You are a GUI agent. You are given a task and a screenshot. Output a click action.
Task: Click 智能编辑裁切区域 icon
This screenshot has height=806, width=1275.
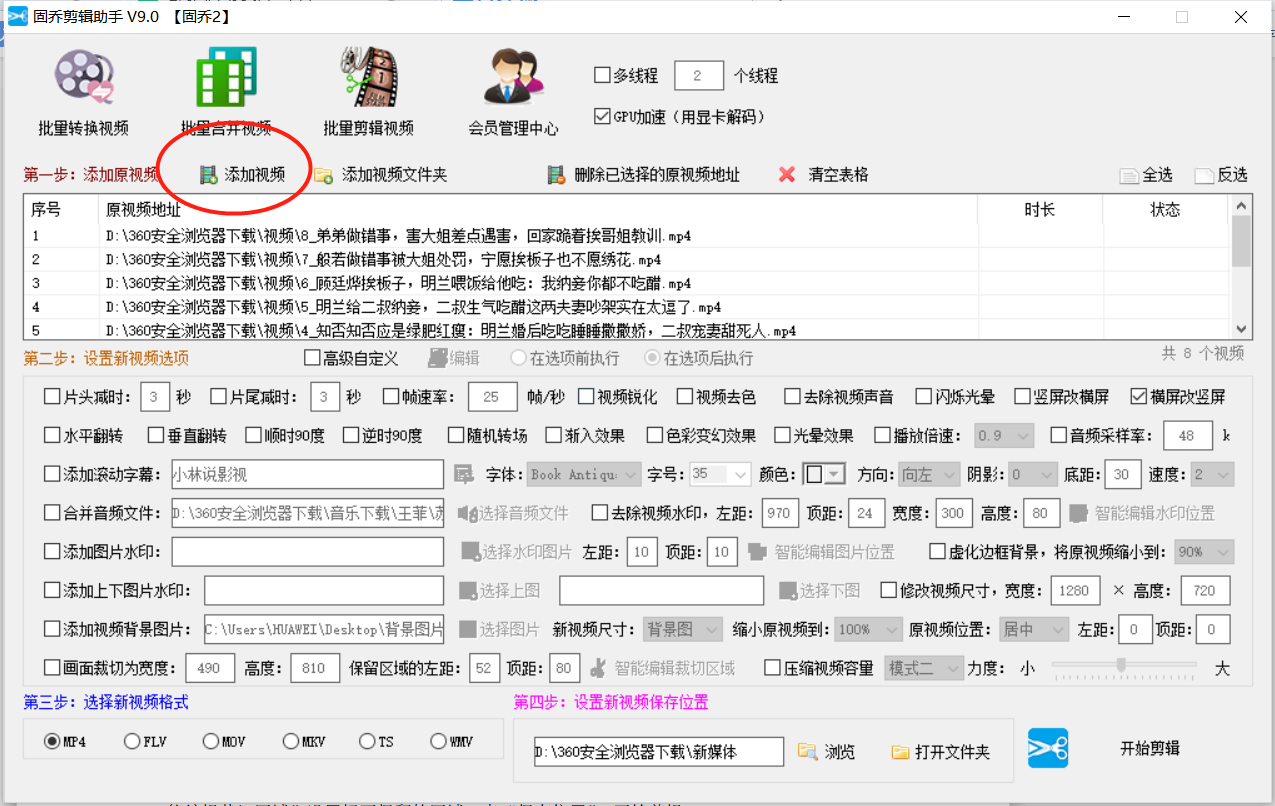(597, 668)
